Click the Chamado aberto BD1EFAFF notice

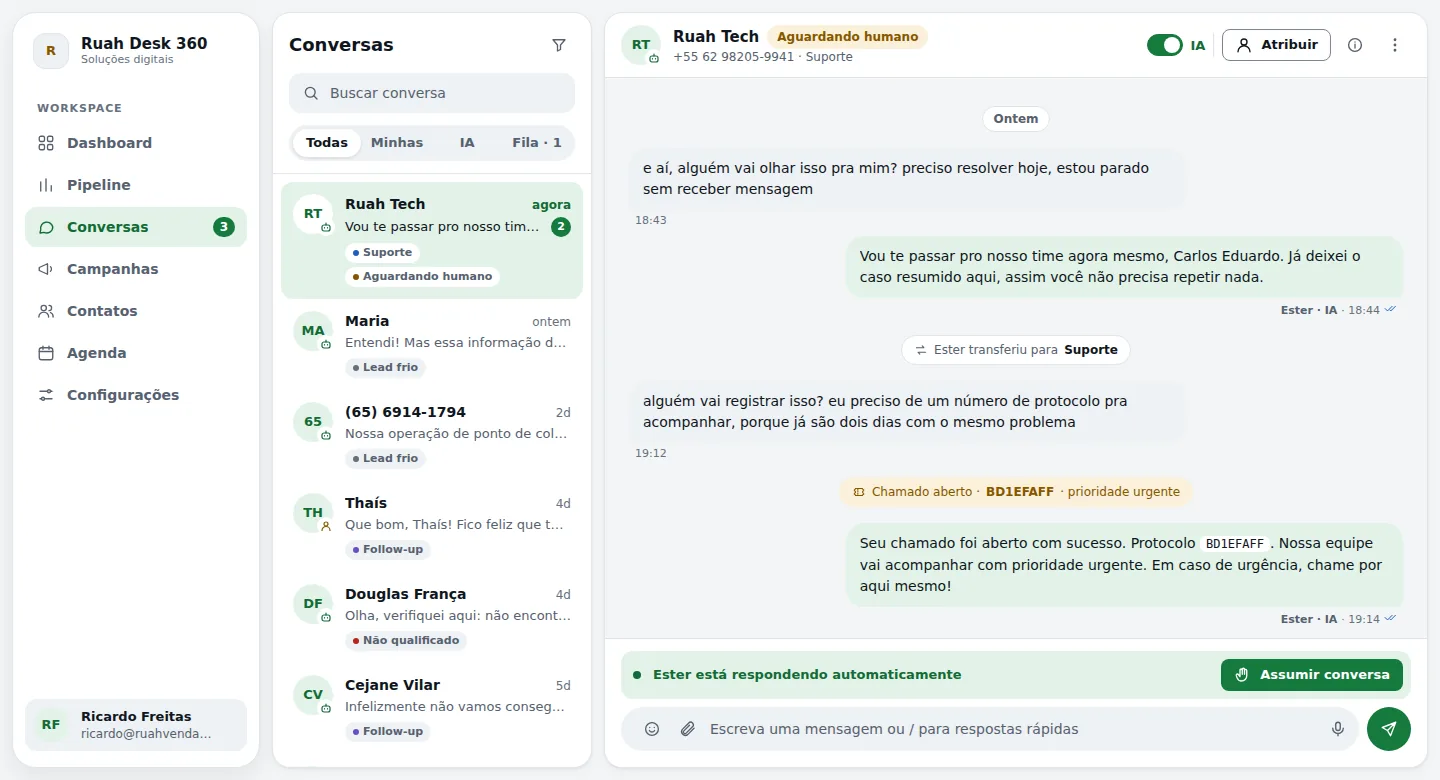(x=1016, y=492)
